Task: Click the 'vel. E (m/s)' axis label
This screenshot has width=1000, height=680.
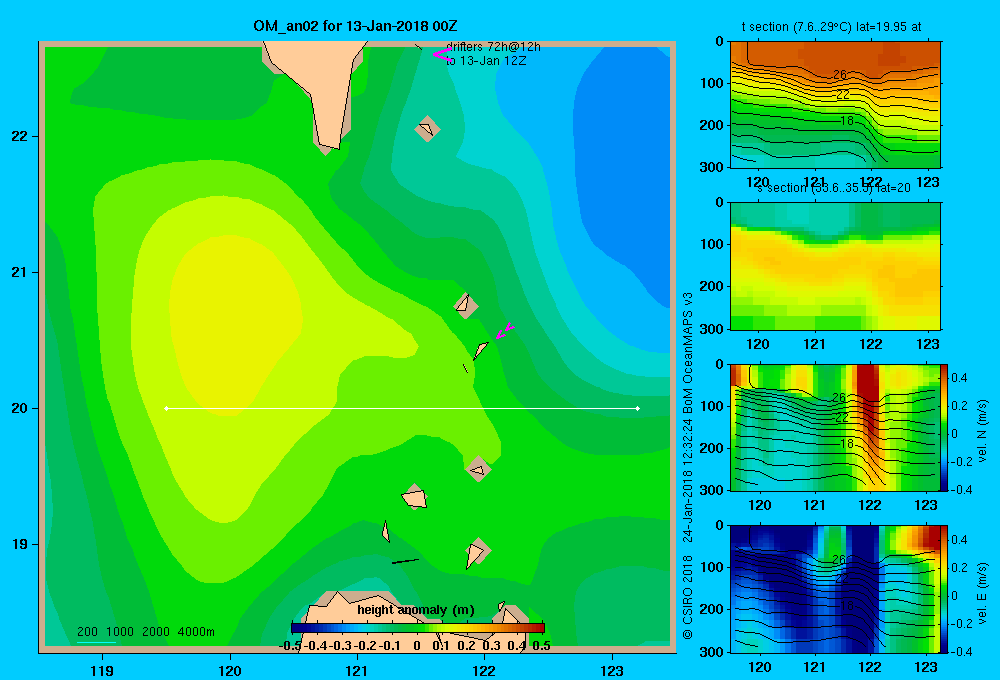Action: tap(982, 593)
